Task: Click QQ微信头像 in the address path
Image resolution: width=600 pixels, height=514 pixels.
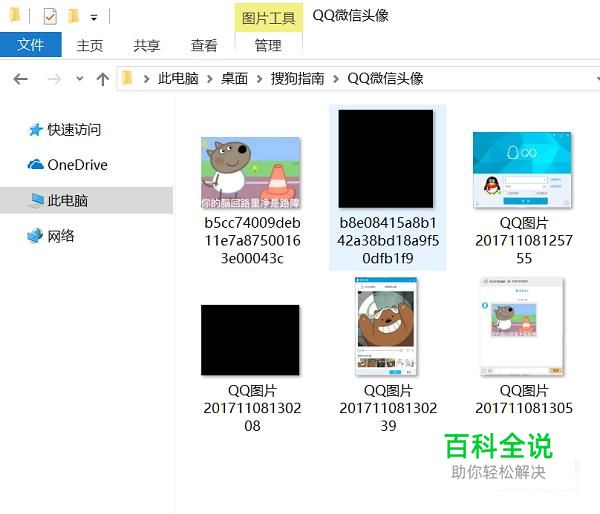Action: [385, 79]
